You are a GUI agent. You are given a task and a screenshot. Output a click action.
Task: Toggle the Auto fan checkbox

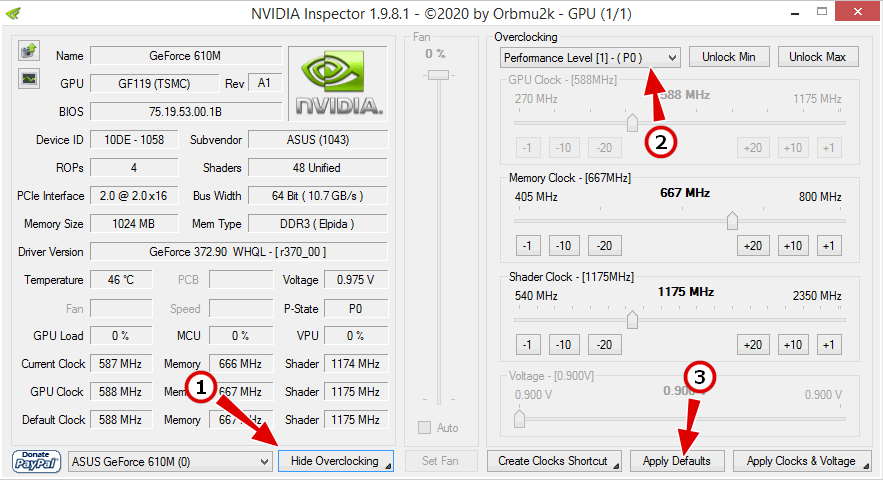point(425,428)
